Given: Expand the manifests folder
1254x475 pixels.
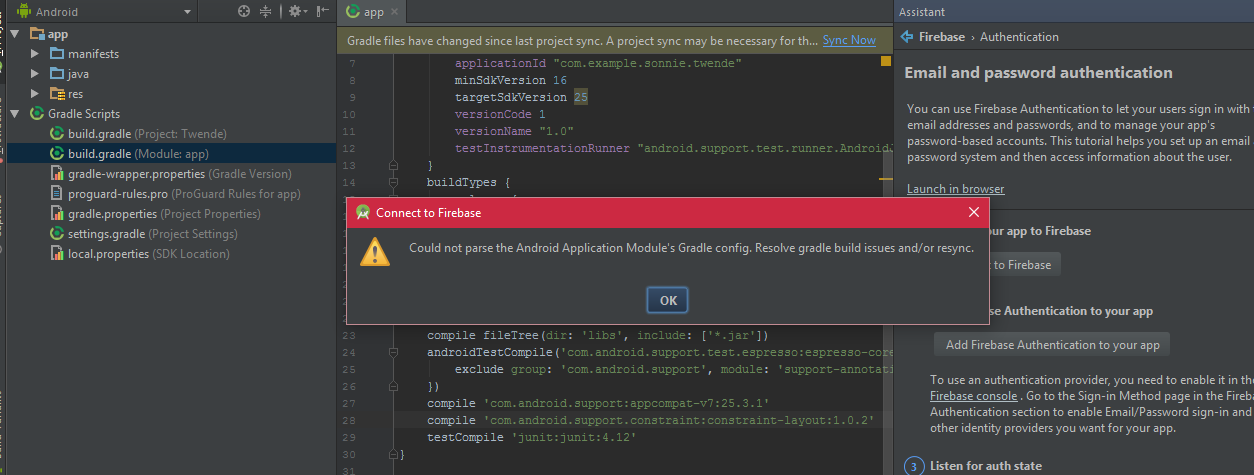Looking at the screenshot, I should (36, 54).
